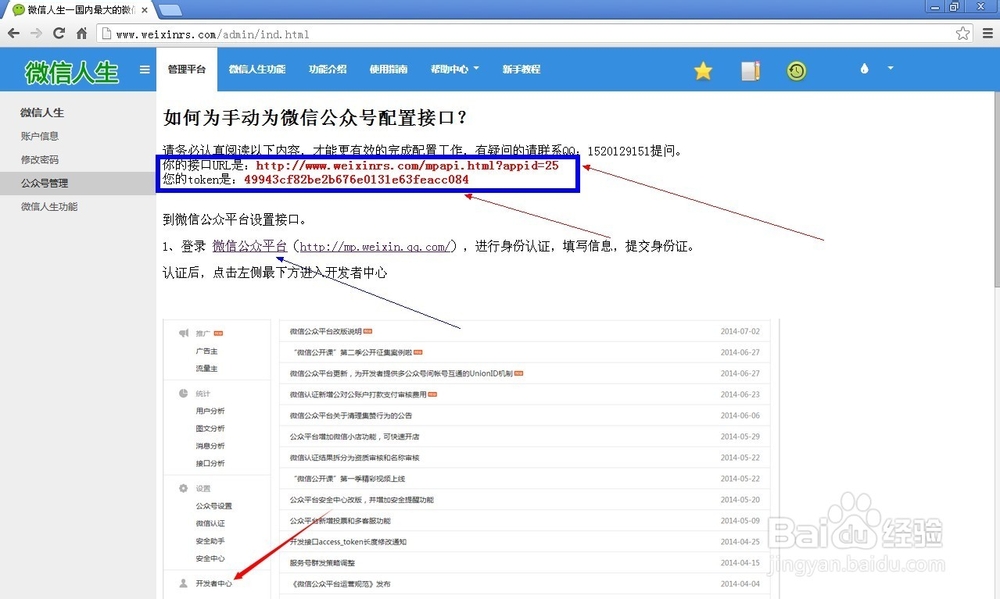
Task: Click the notebook and pencil icon in blue toolbar
Action: point(750,70)
